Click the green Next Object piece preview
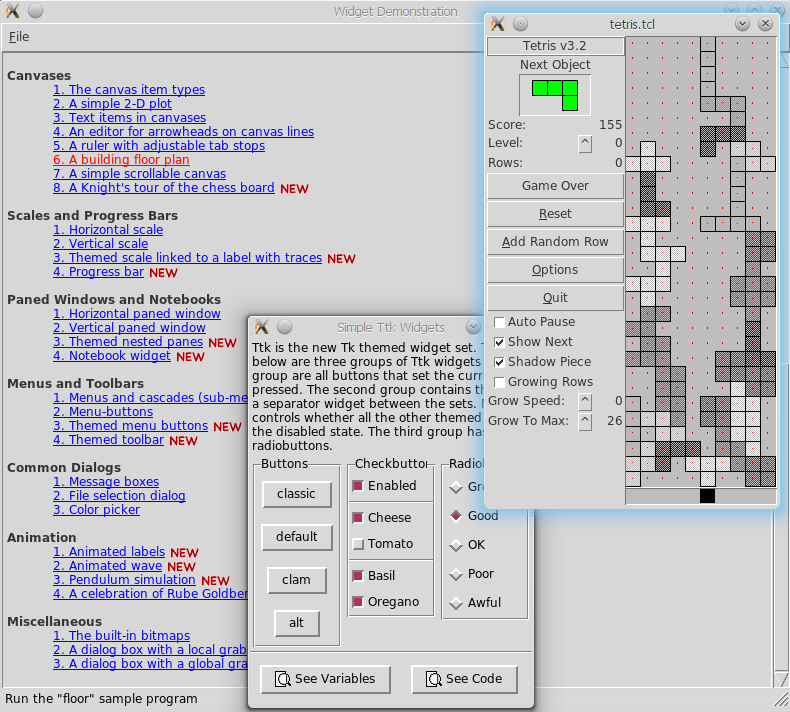 pos(555,95)
